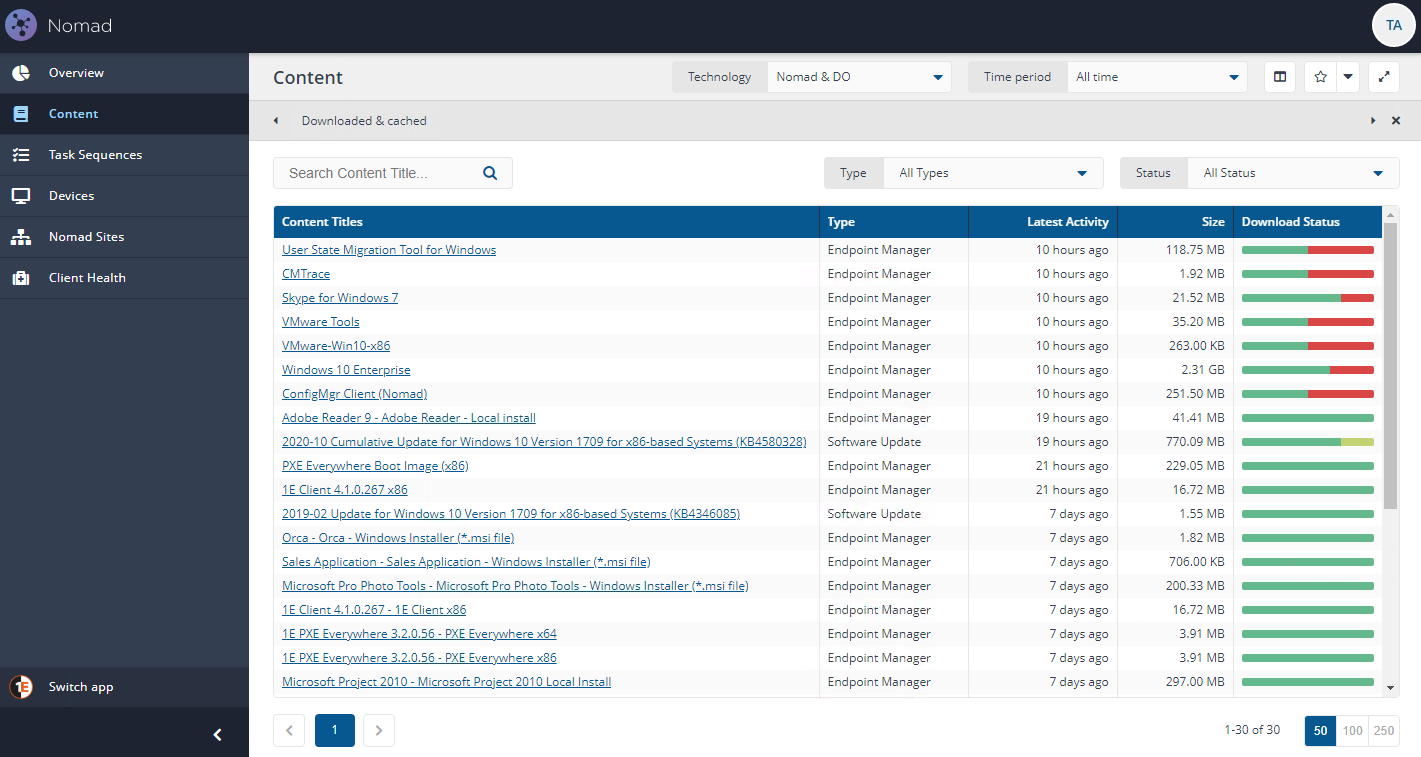Image resolution: width=1421 pixels, height=757 pixels.
Task: Open ConfigMgr Client (Nomad) link
Action: tap(354, 394)
